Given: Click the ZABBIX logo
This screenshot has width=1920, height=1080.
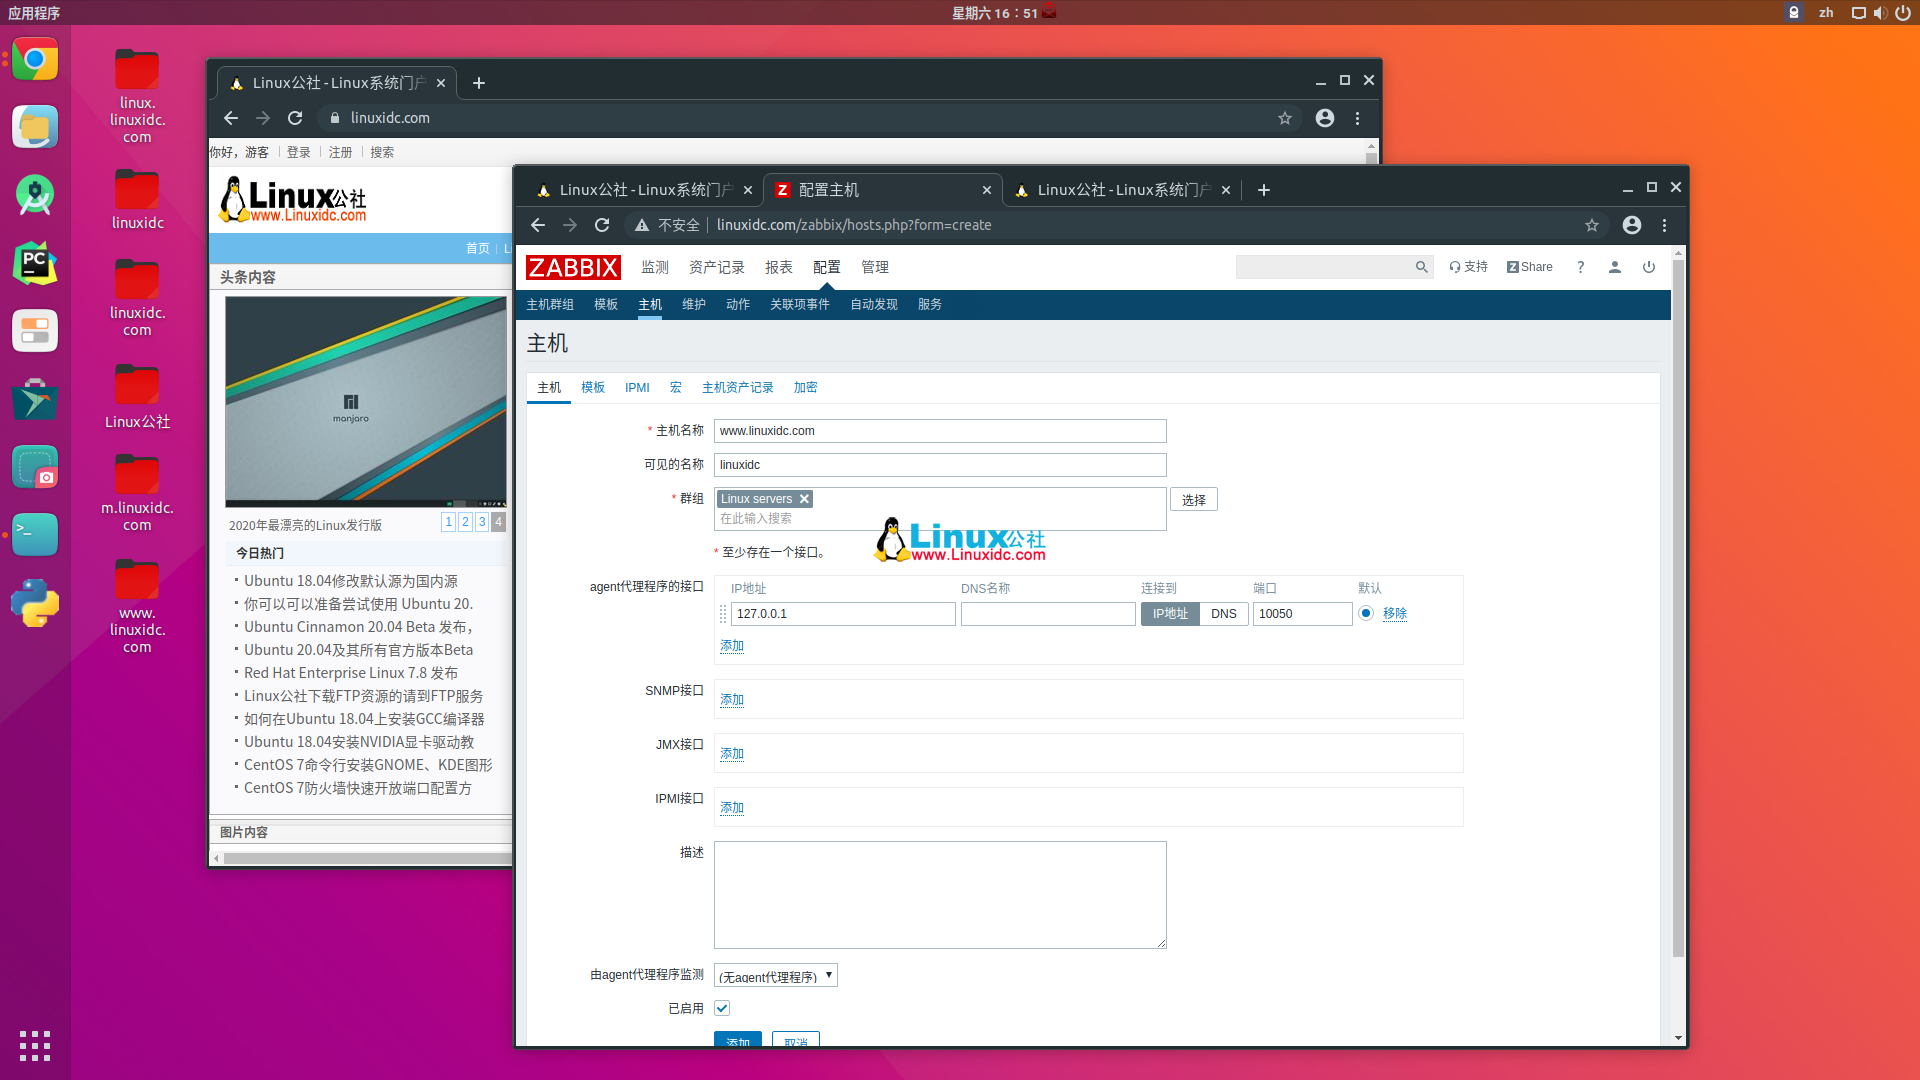Looking at the screenshot, I should pyautogui.click(x=573, y=268).
